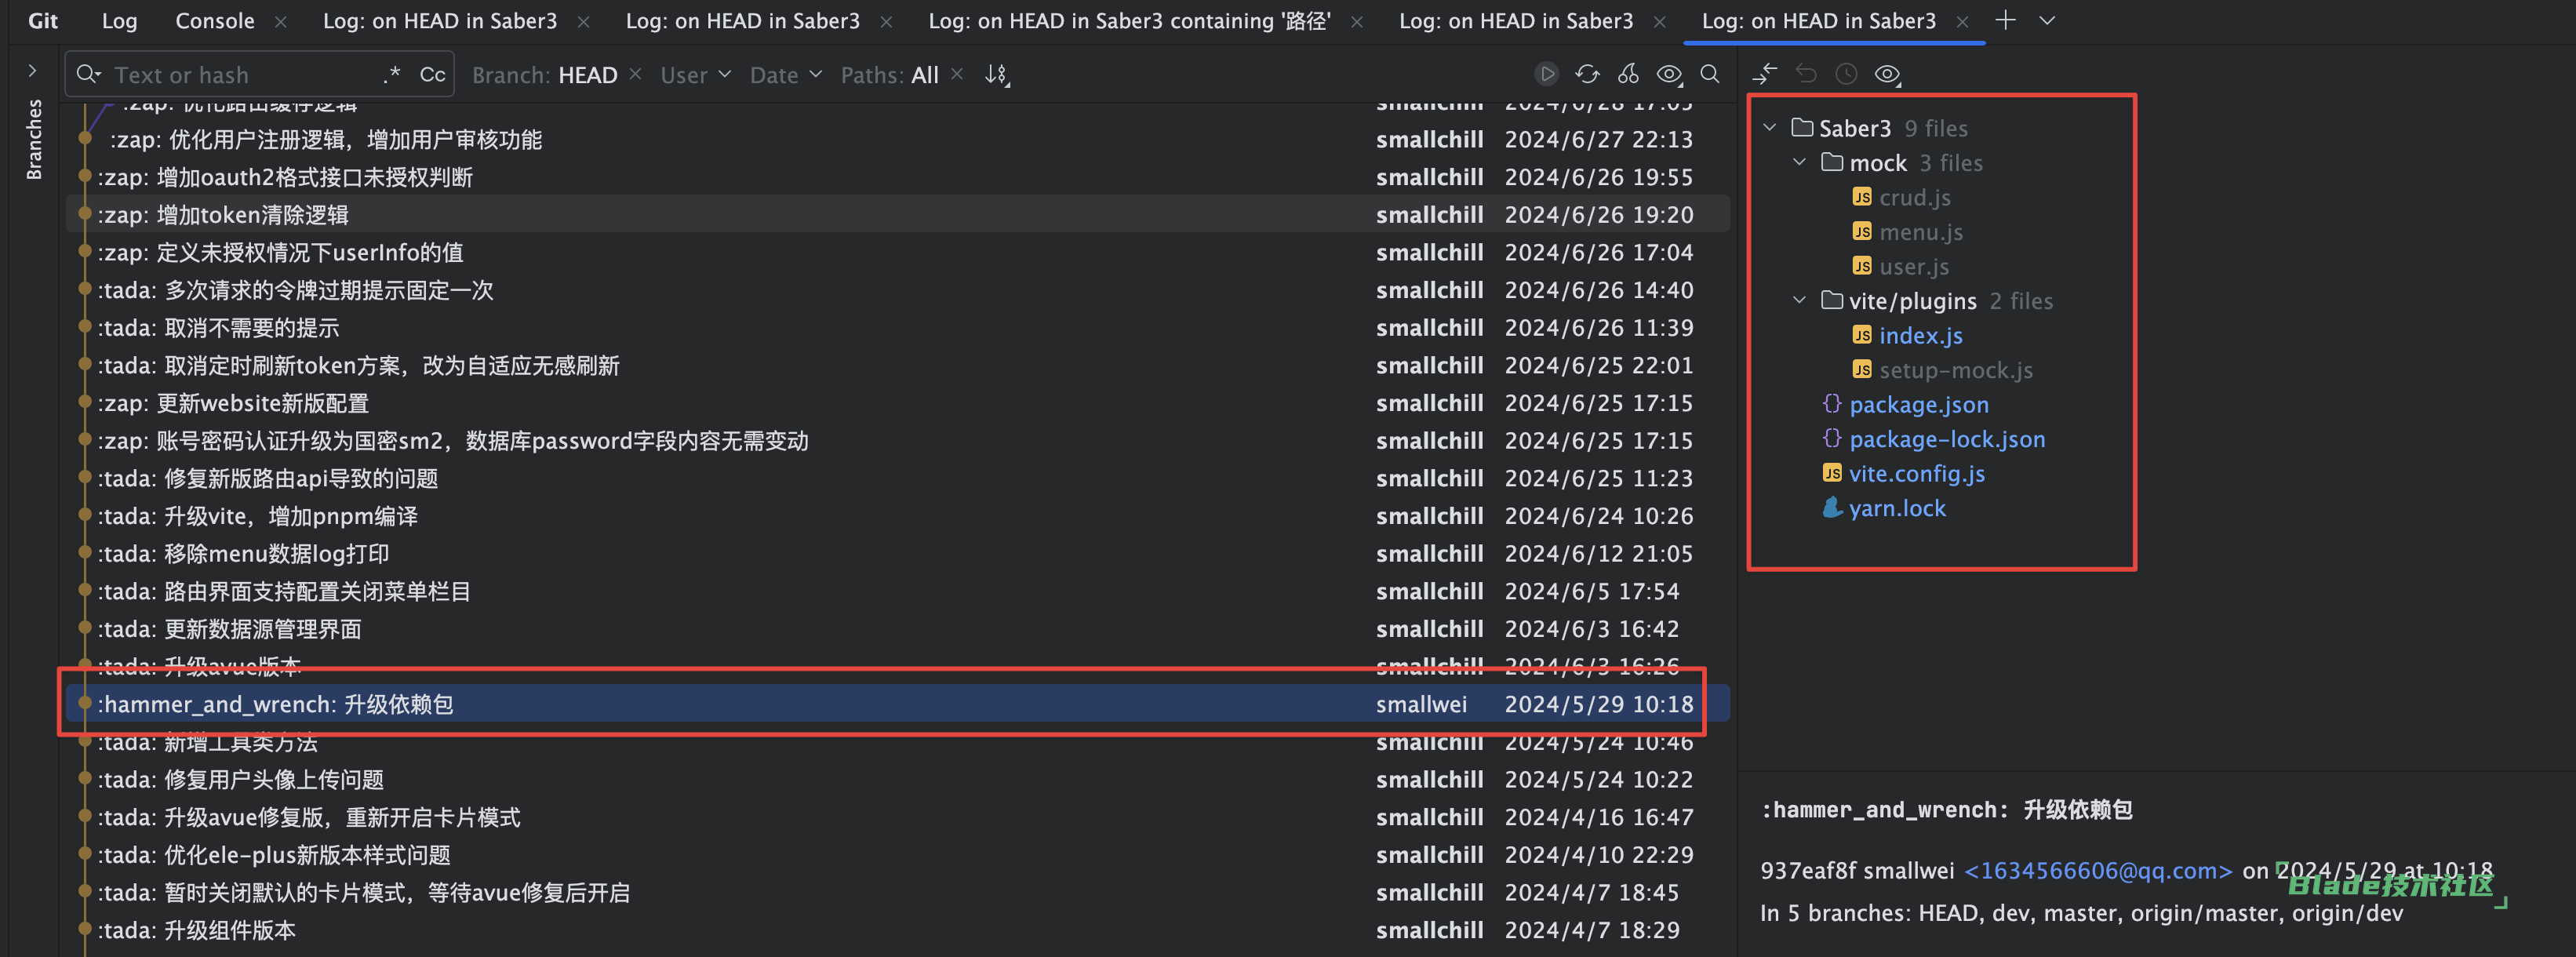
Task: Open graph sort options menu
Action: click(997, 75)
